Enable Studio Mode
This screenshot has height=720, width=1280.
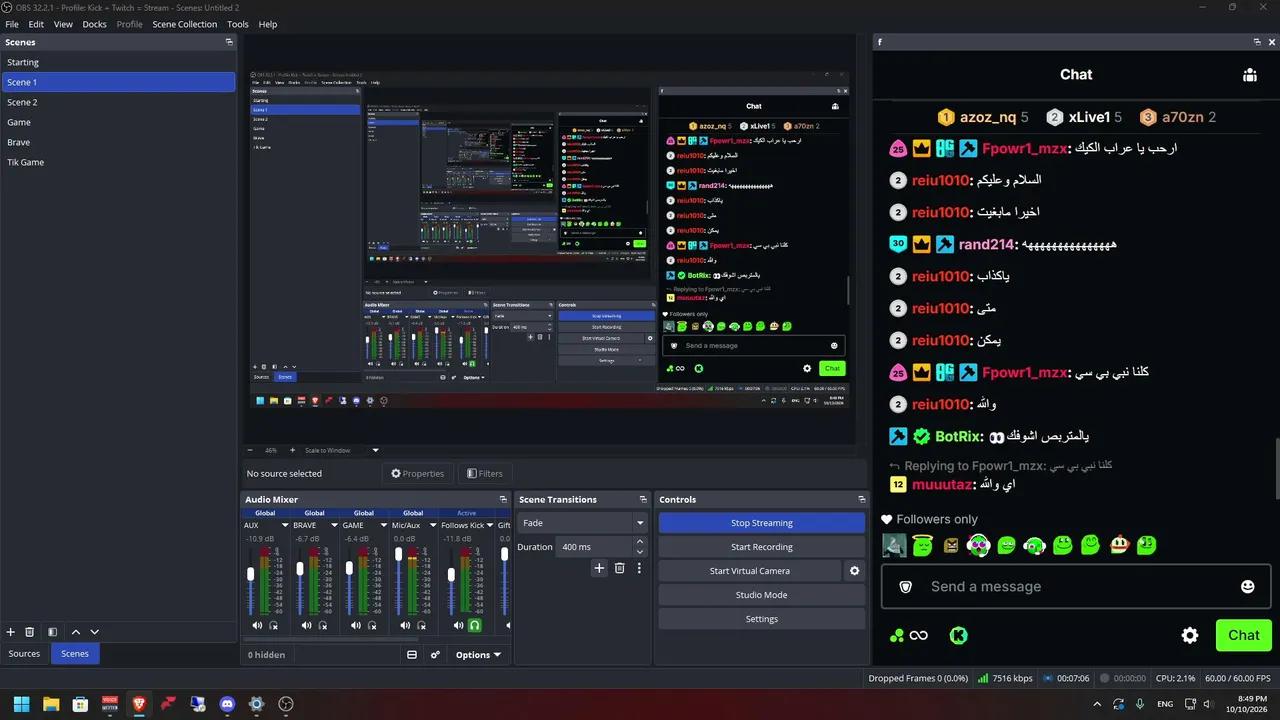point(762,595)
